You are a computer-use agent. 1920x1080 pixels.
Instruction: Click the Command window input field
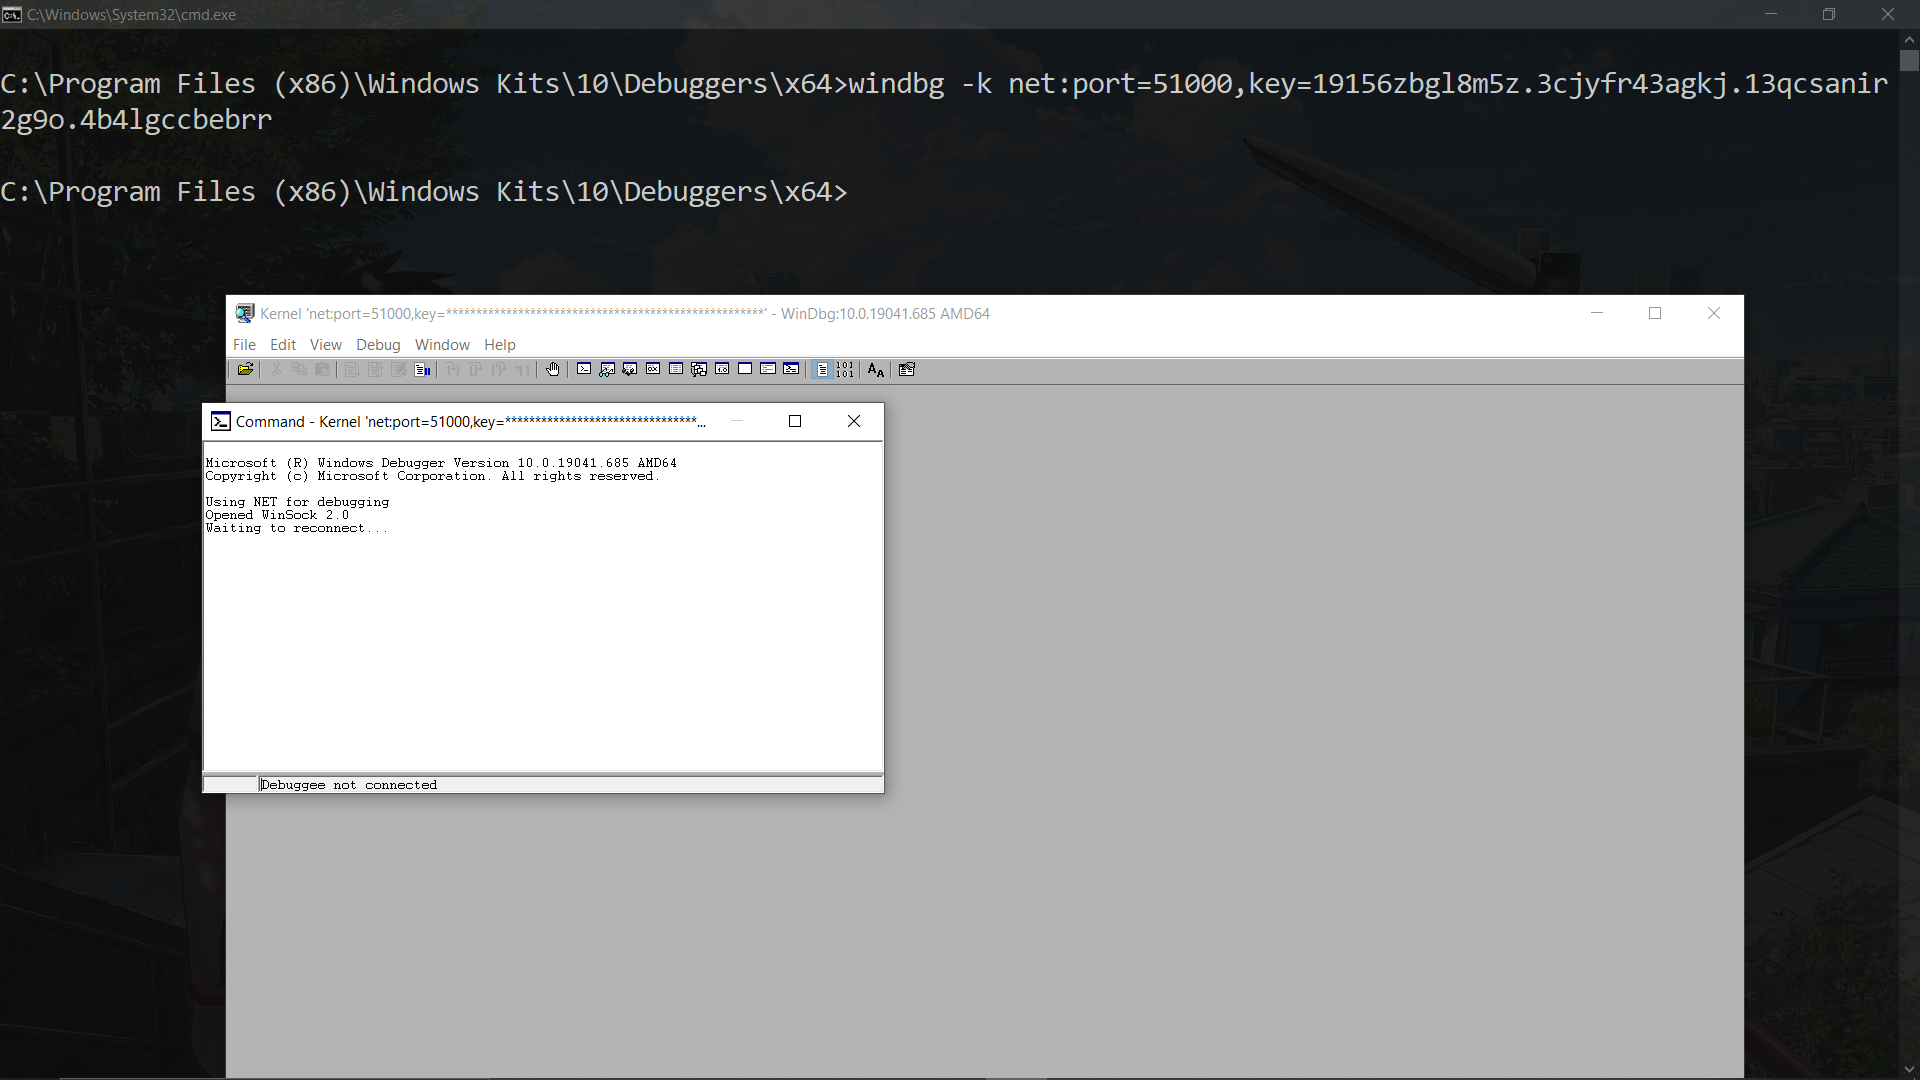(x=570, y=785)
